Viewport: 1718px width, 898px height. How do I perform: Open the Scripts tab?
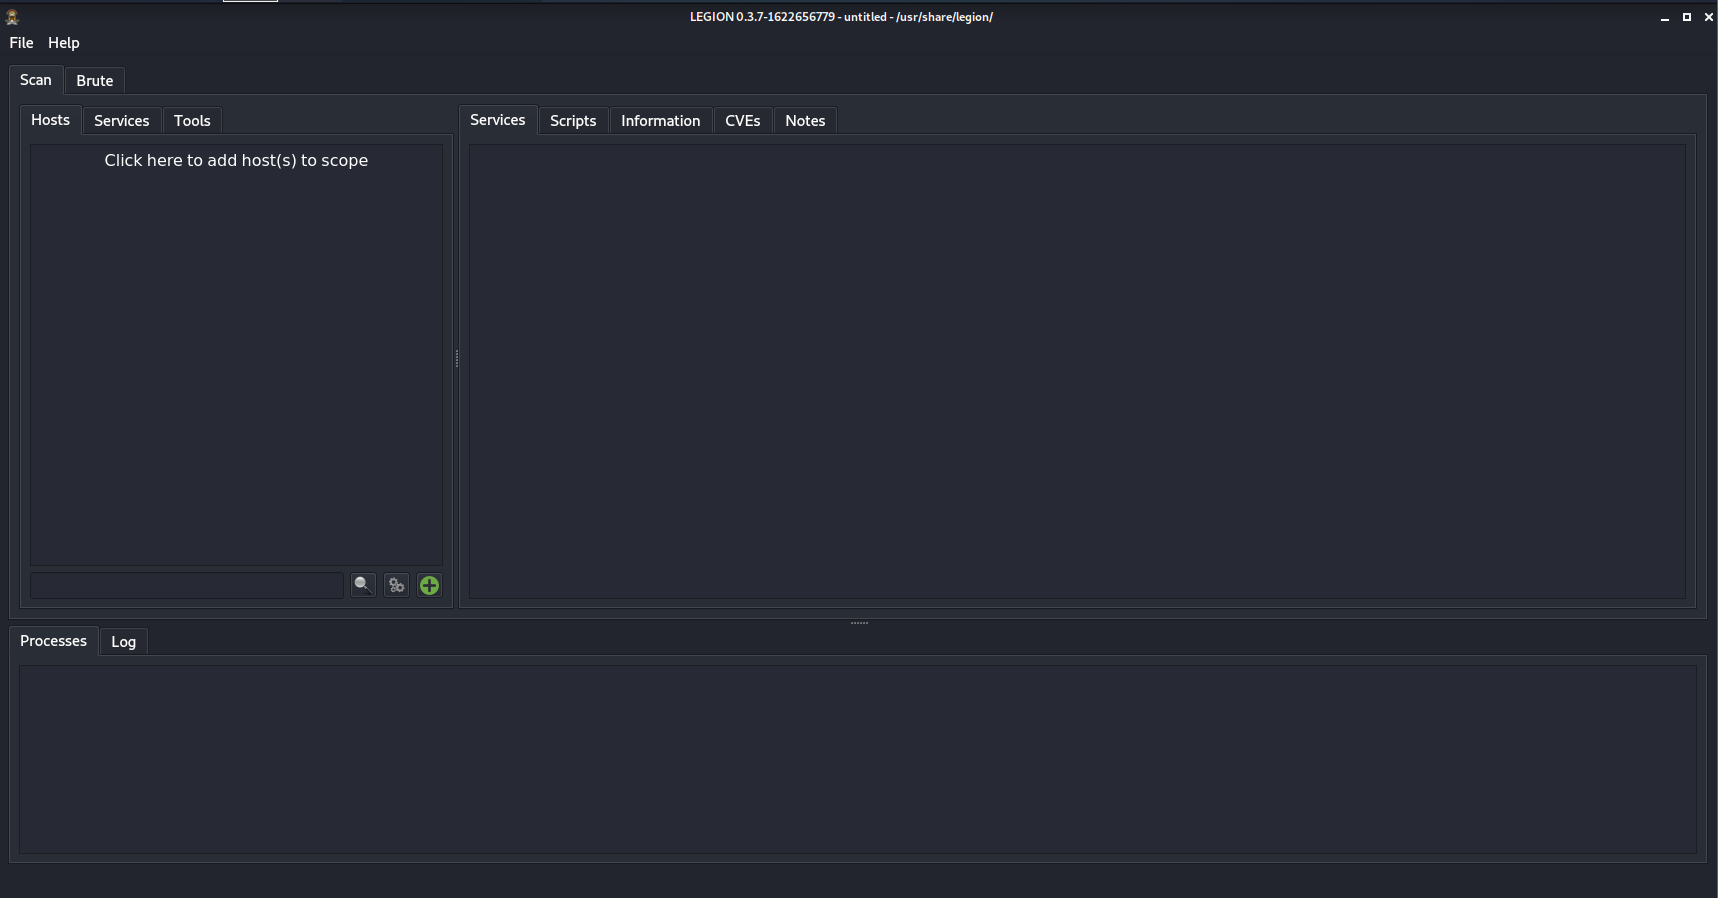click(x=573, y=121)
